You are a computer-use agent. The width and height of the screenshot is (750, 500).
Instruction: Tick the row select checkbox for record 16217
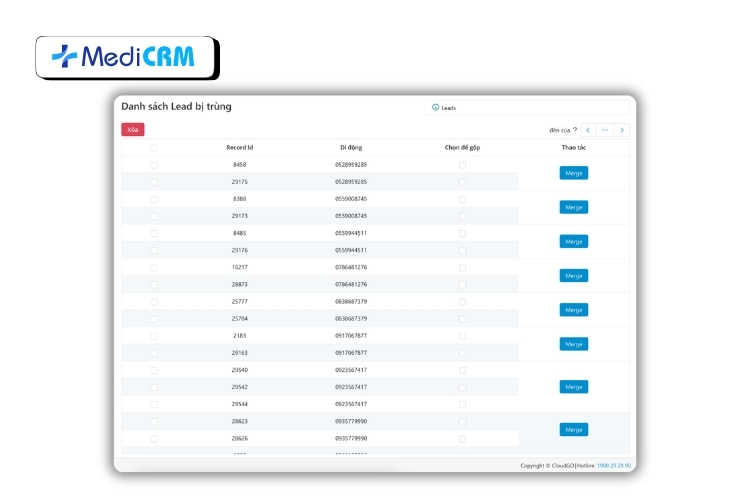(154, 268)
